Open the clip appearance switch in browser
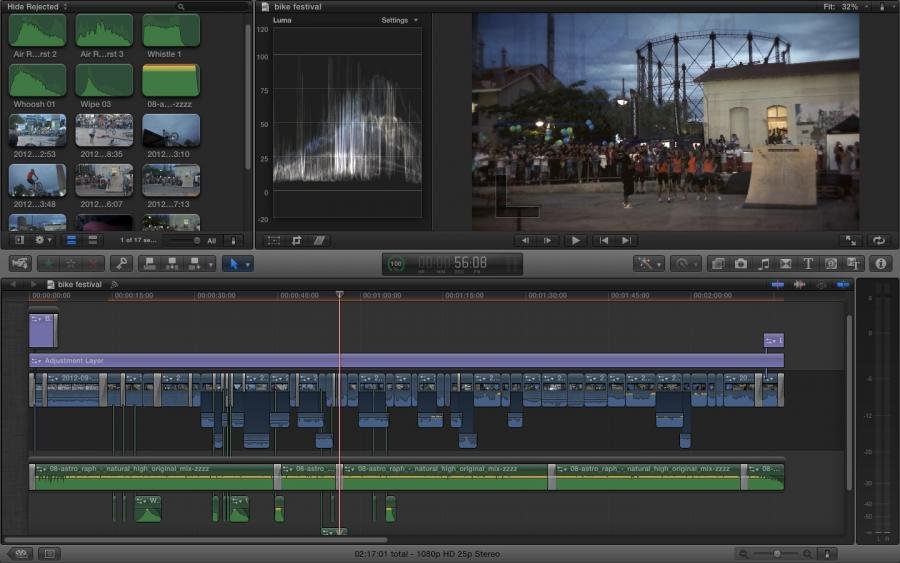 233,240
